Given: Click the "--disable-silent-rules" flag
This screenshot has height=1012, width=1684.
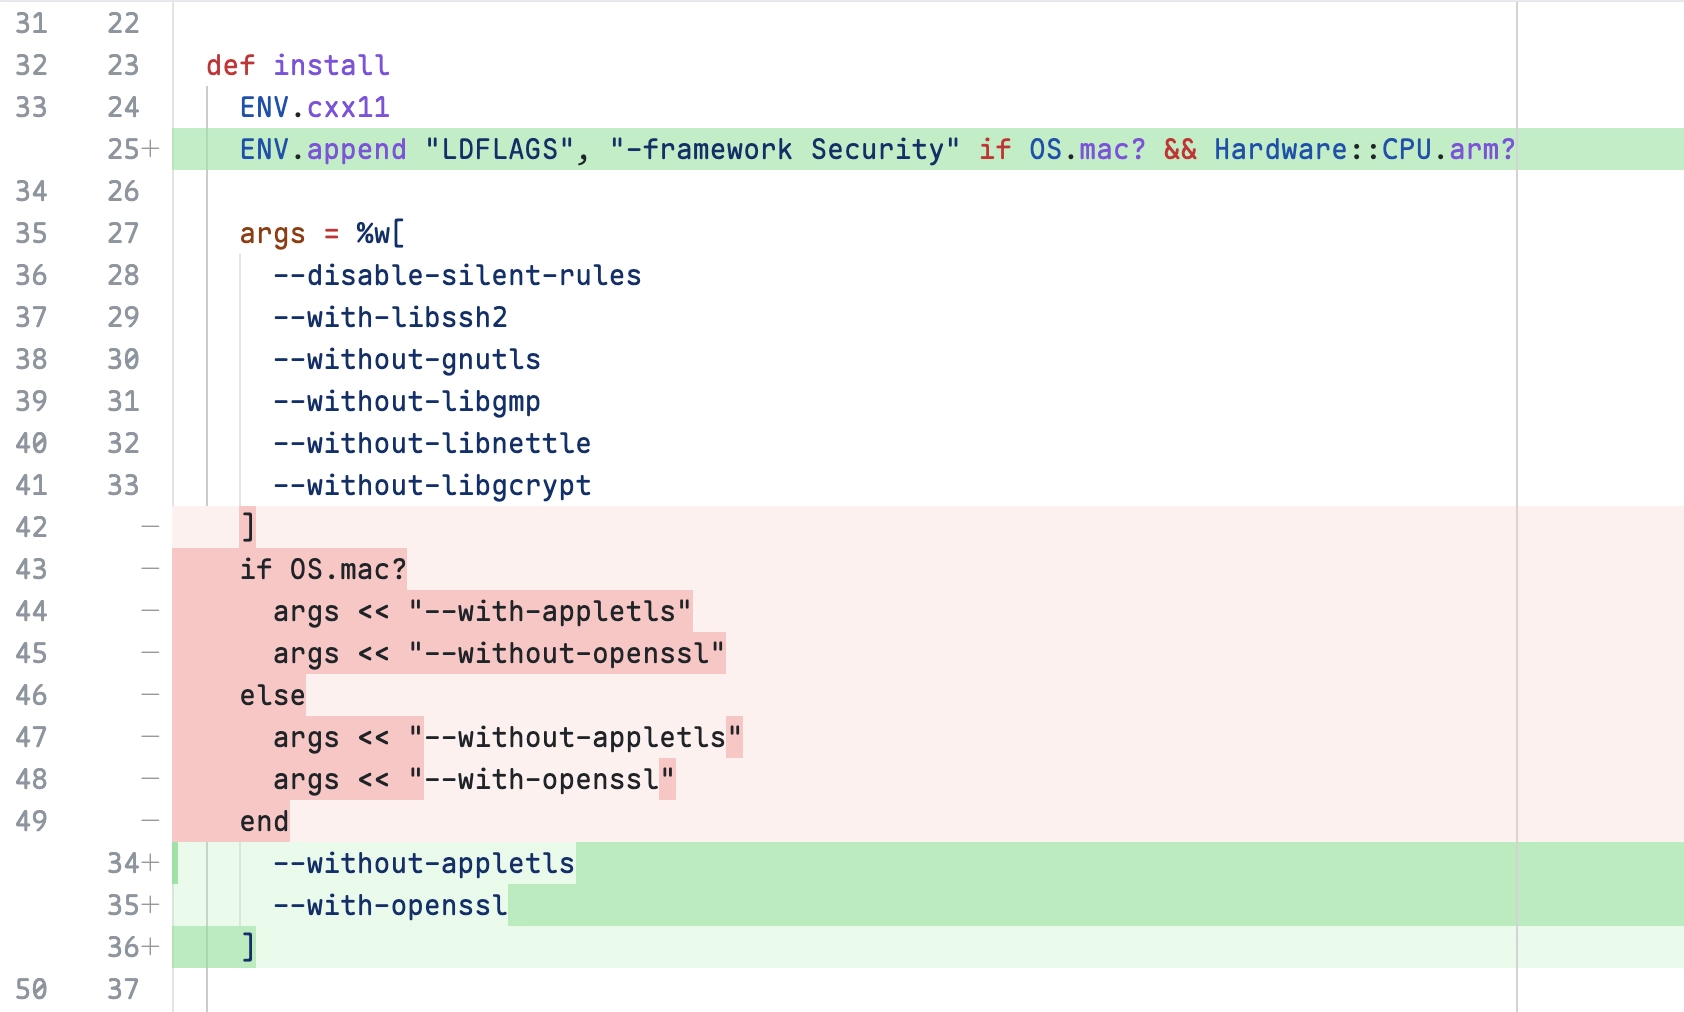Looking at the screenshot, I should [457, 275].
